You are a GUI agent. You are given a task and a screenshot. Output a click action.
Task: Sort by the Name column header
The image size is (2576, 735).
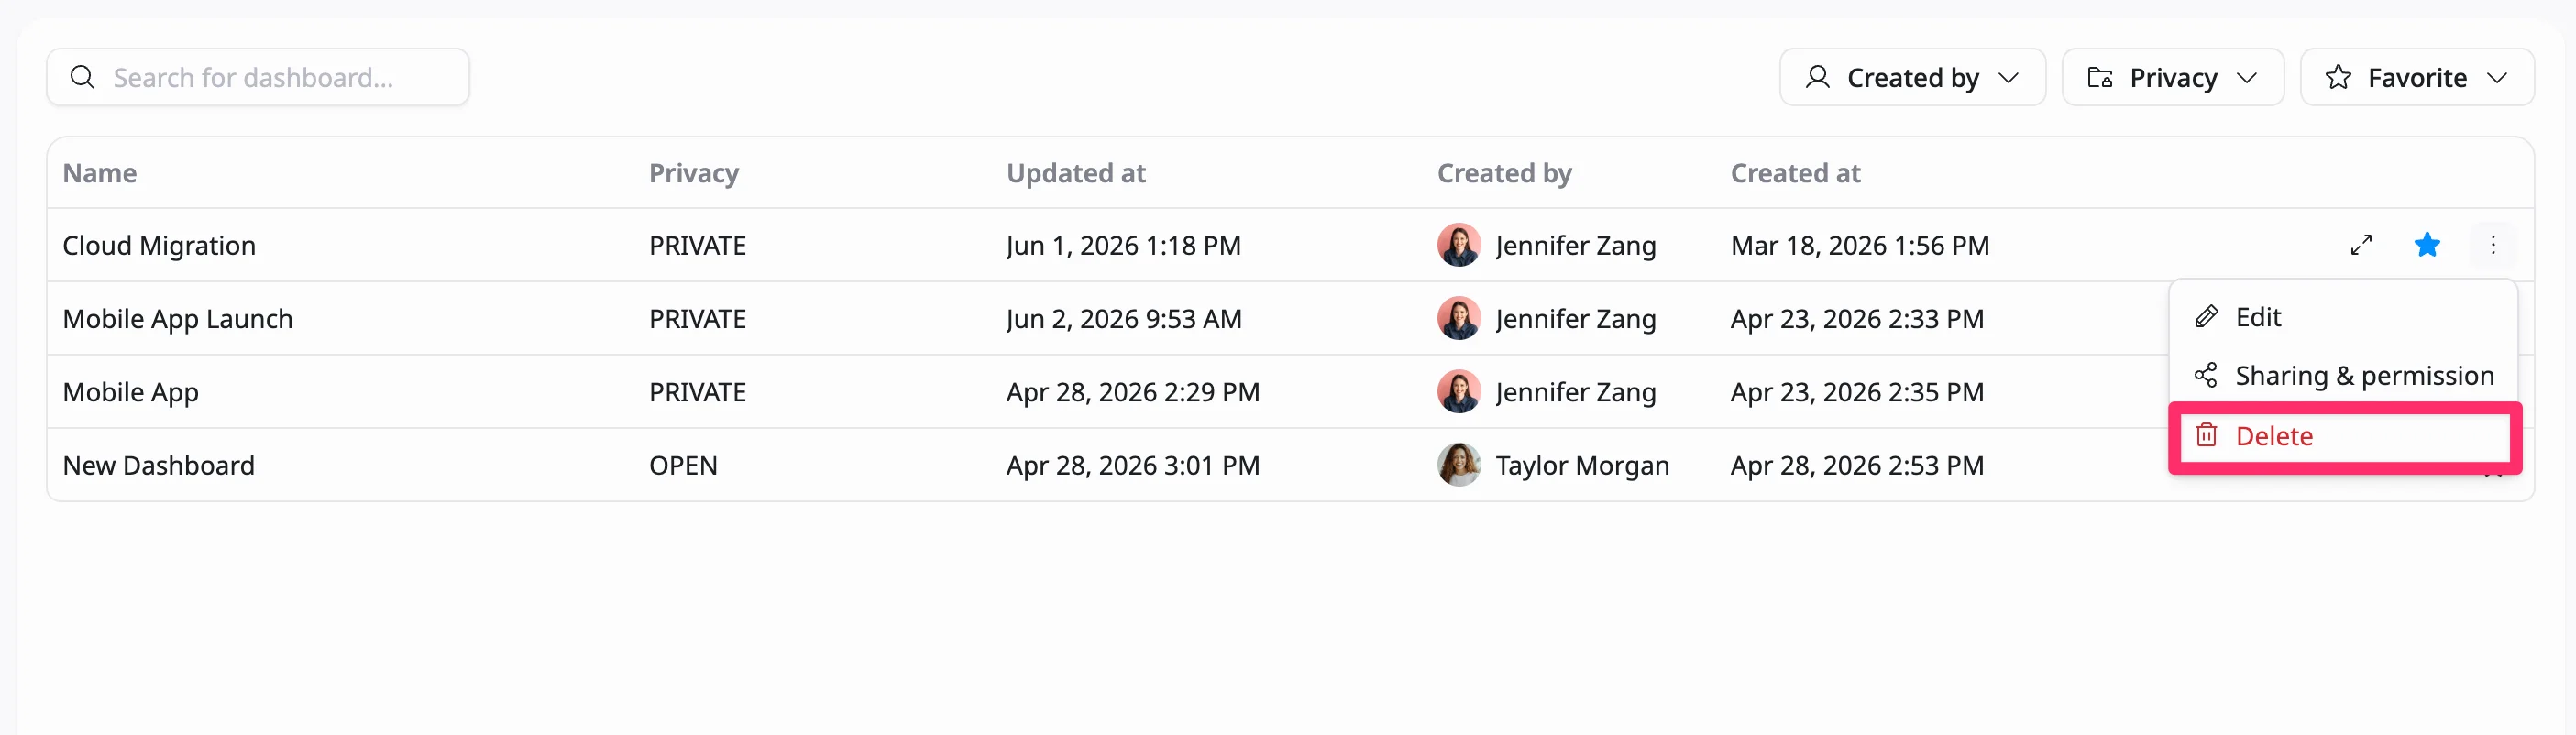pos(100,173)
